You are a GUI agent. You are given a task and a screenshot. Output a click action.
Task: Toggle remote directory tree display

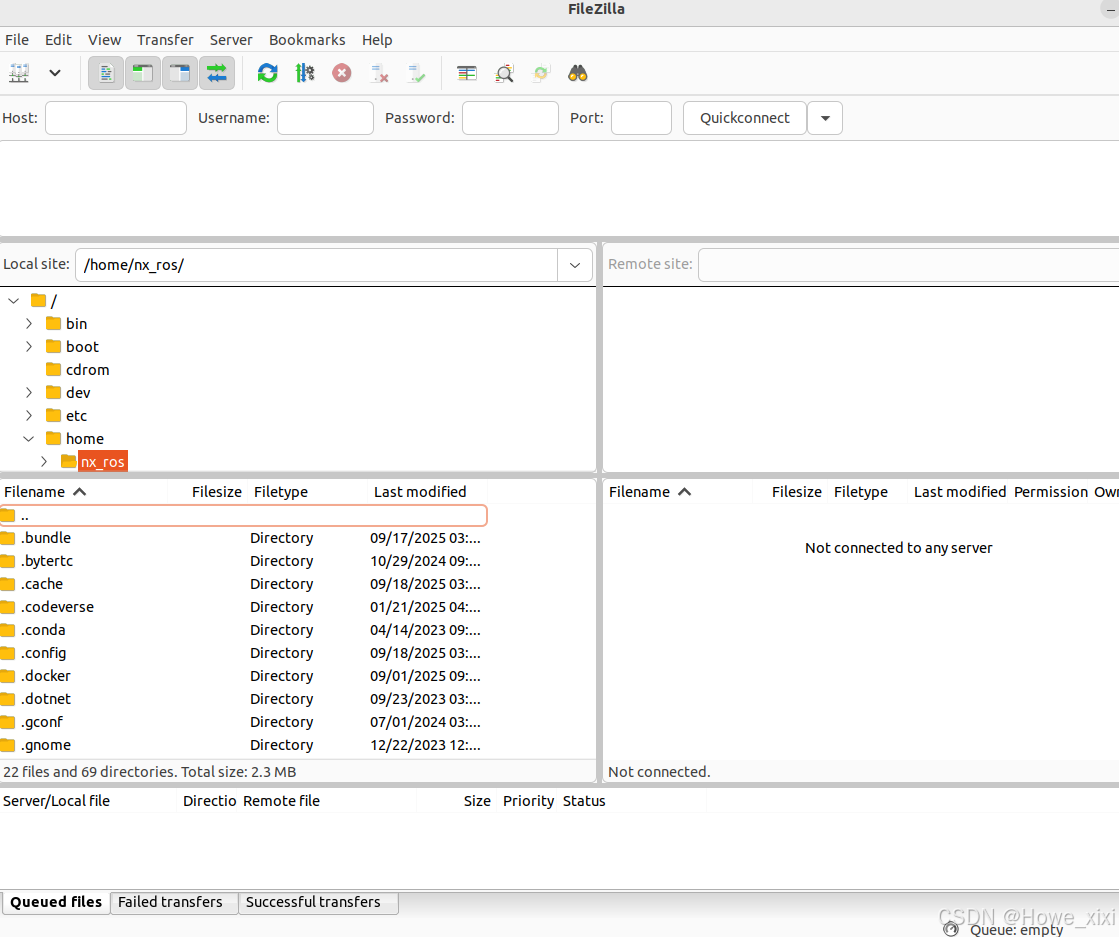pyautogui.click(x=180, y=73)
